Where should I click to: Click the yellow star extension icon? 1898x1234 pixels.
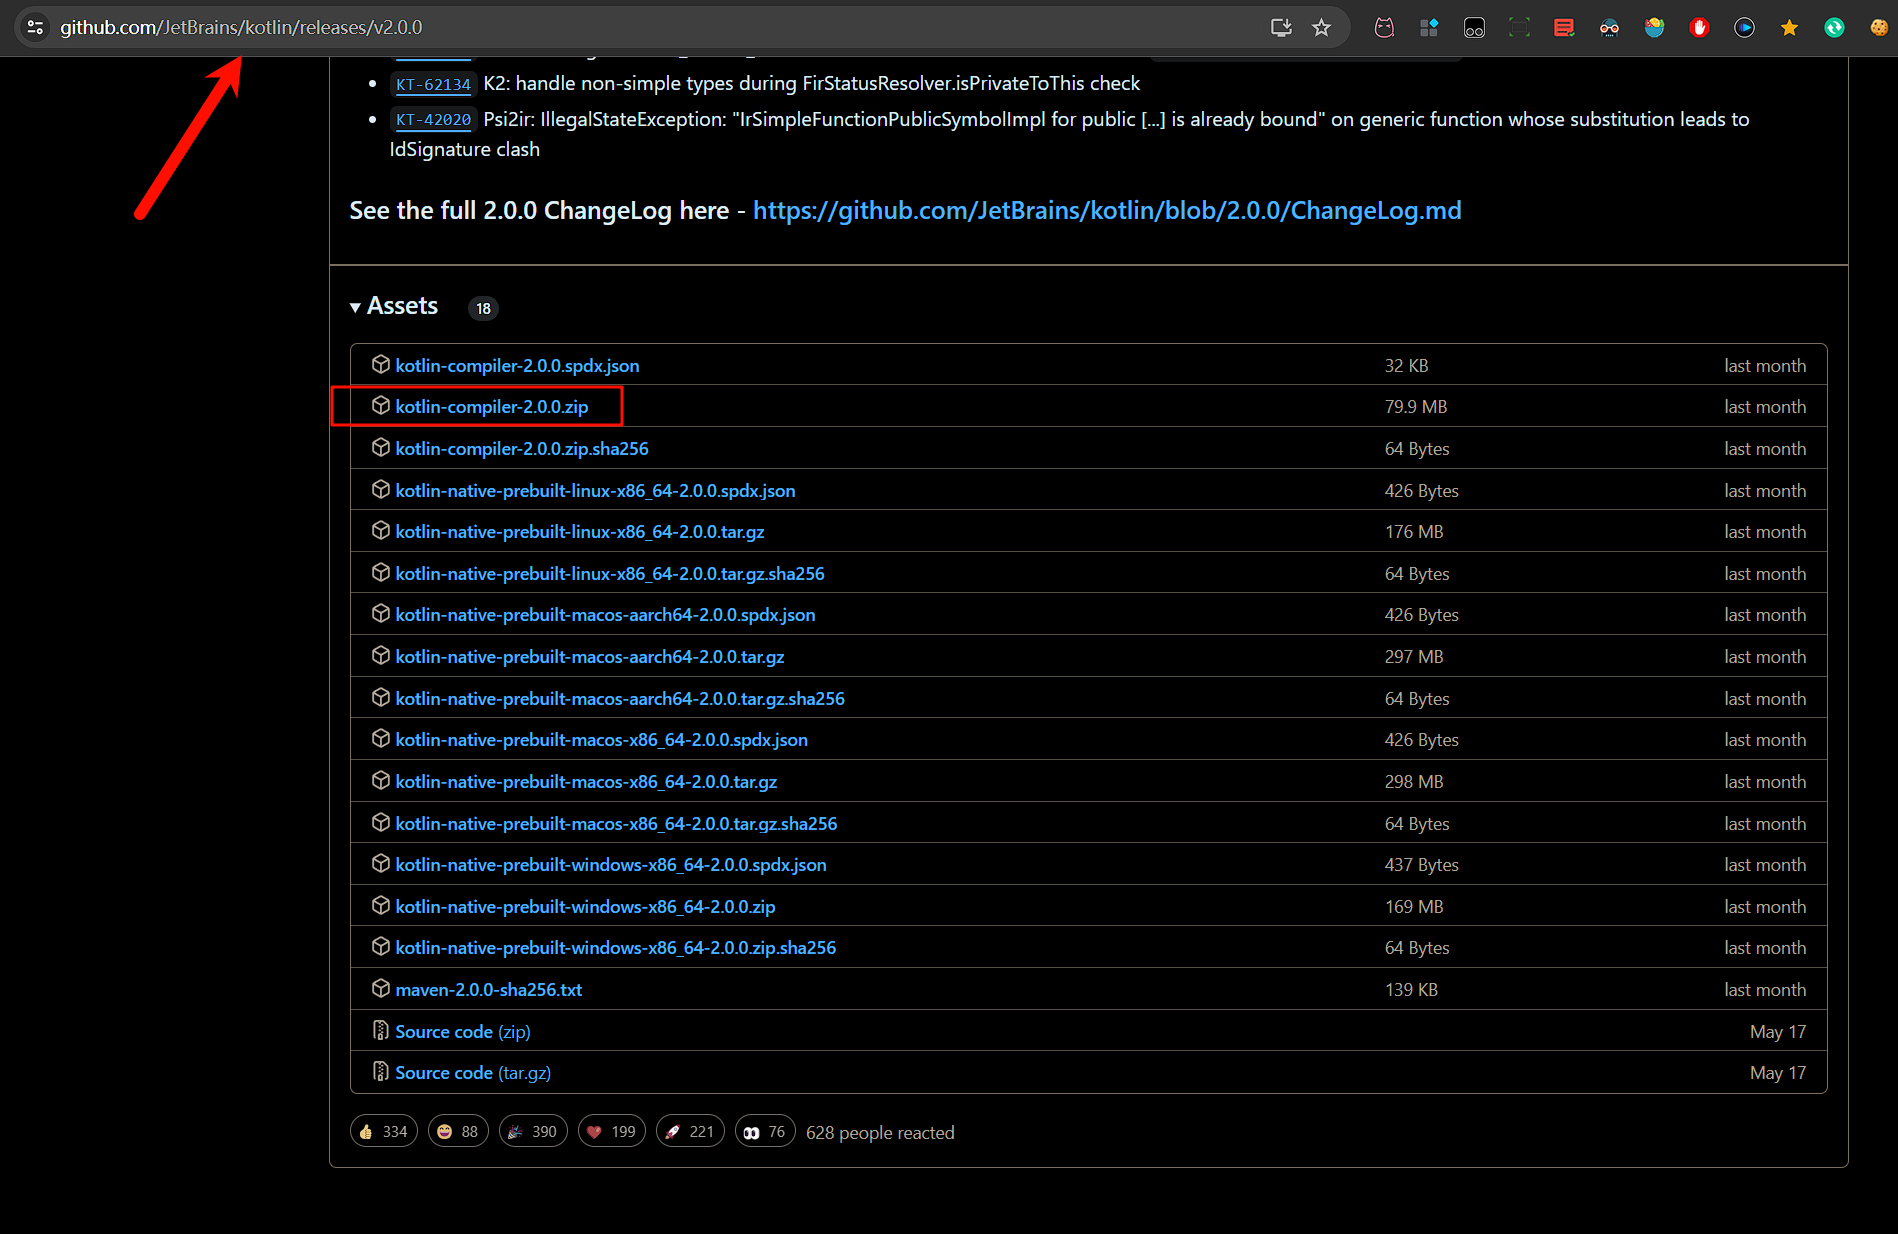(1789, 28)
